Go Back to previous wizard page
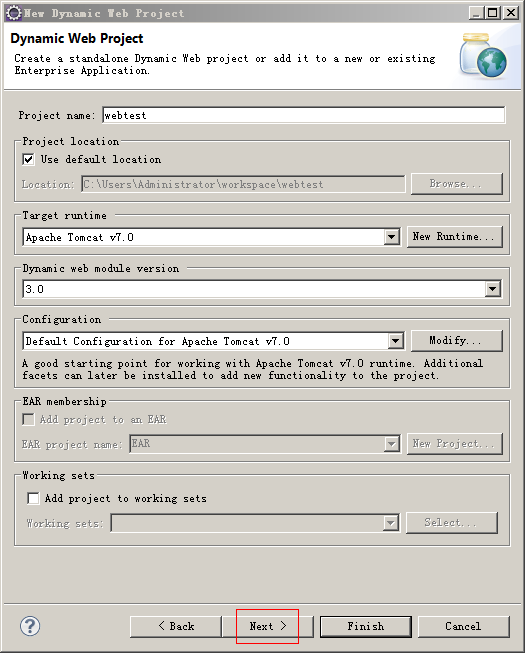525x653 pixels. click(x=176, y=626)
